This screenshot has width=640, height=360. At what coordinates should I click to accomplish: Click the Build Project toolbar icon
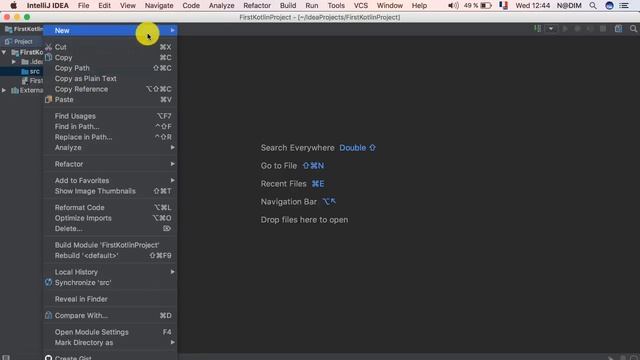[x=538, y=29]
